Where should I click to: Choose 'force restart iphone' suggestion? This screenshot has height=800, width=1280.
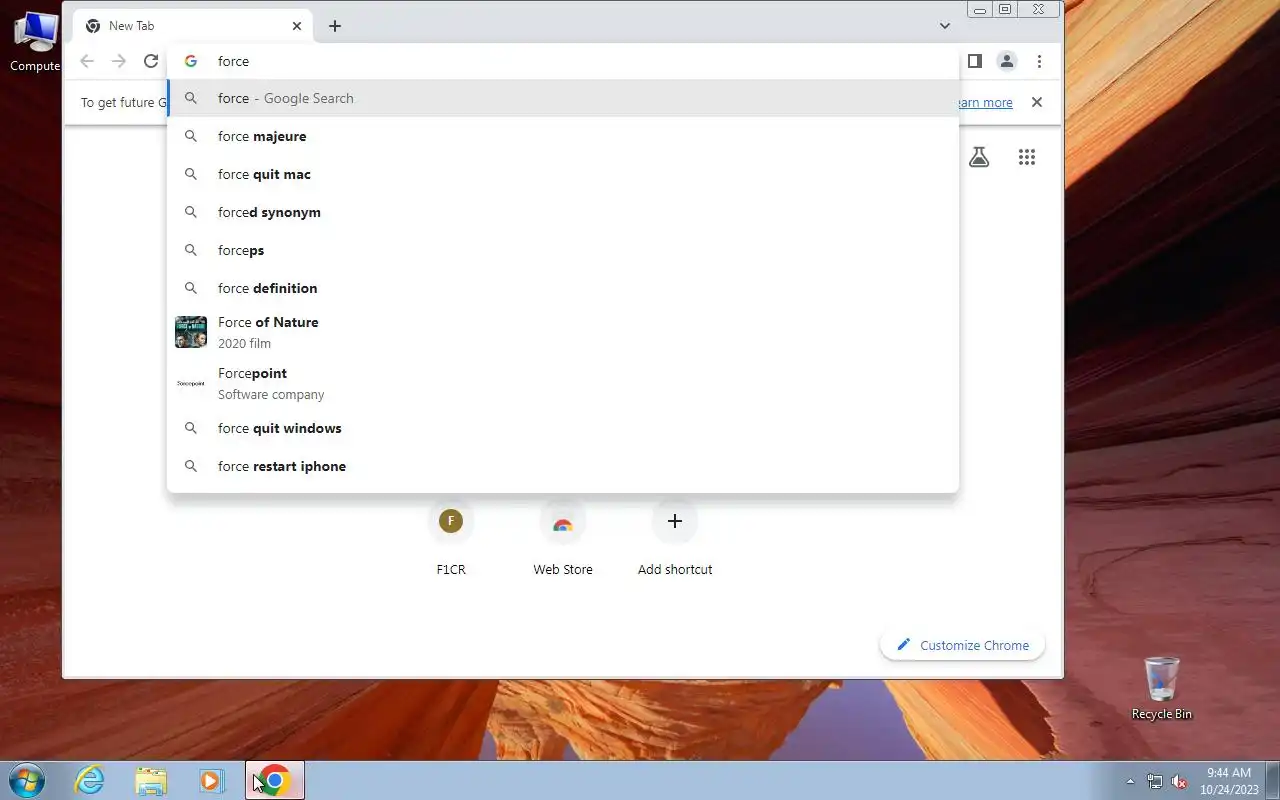563,466
